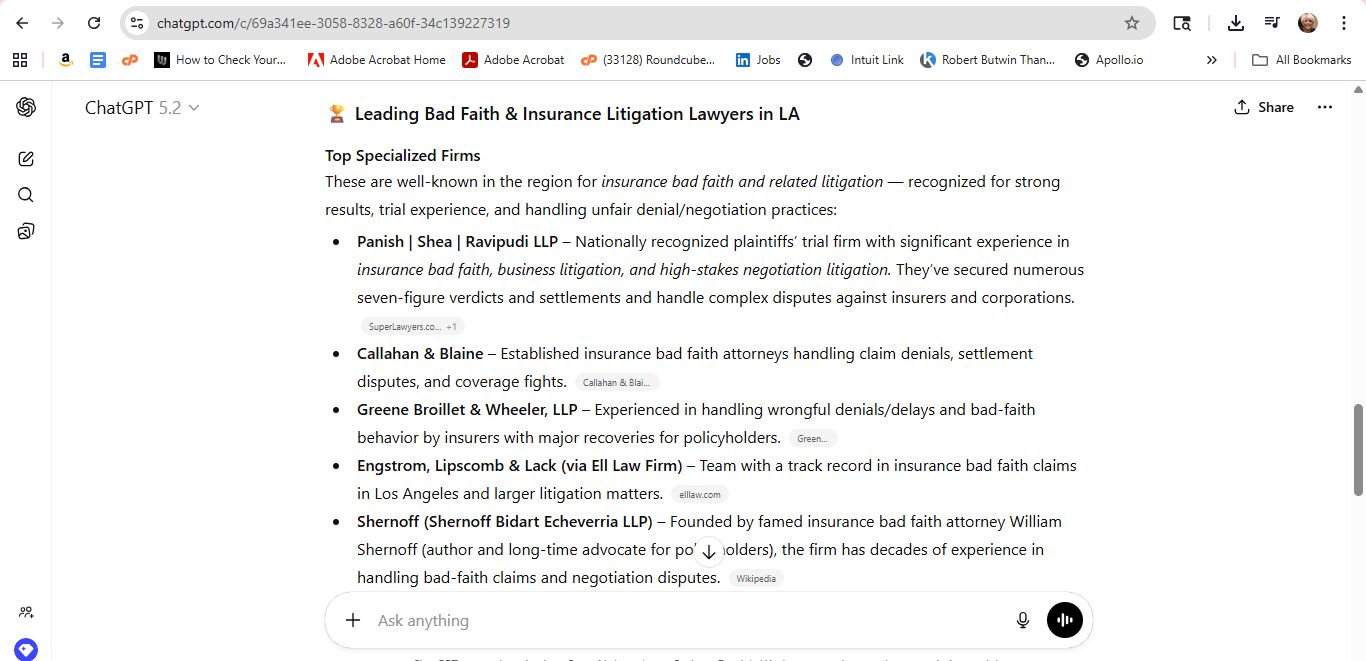The image size is (1366, 661).
Task: Open invite team members icon
Action: click(x=26, y=612)
